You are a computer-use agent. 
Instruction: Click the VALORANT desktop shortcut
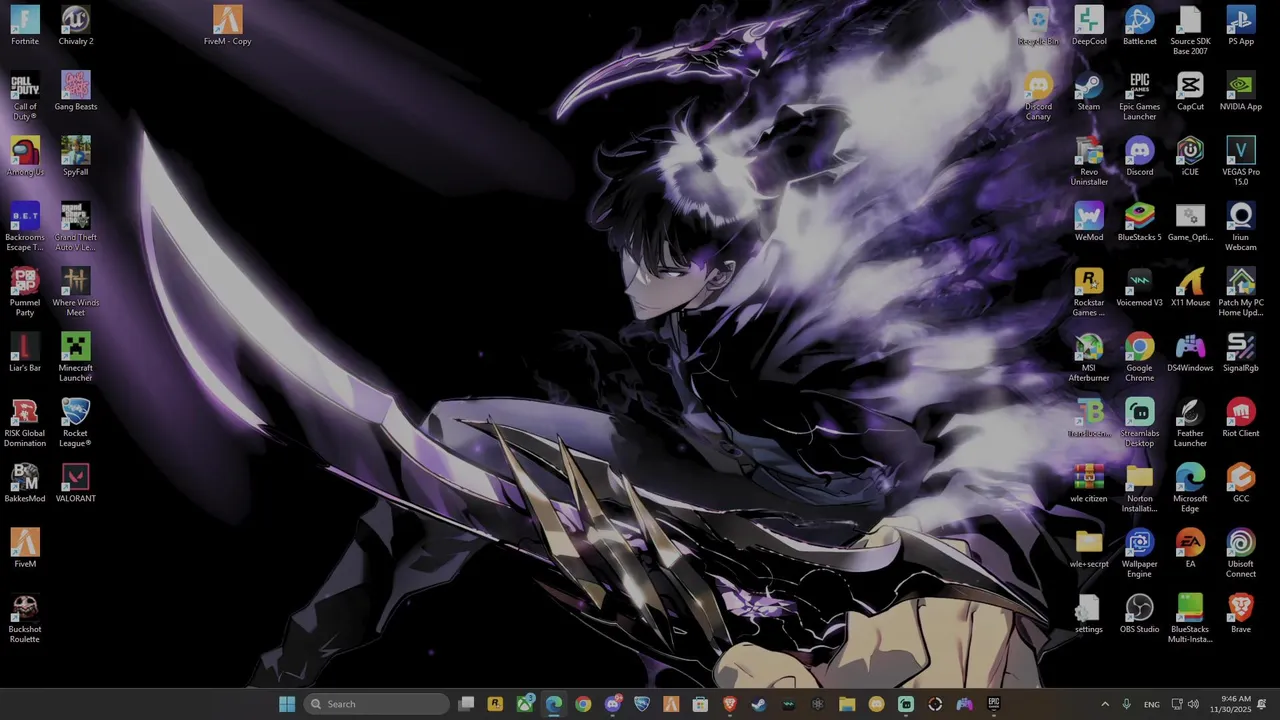pyautogui.click(x=76, y=483)
